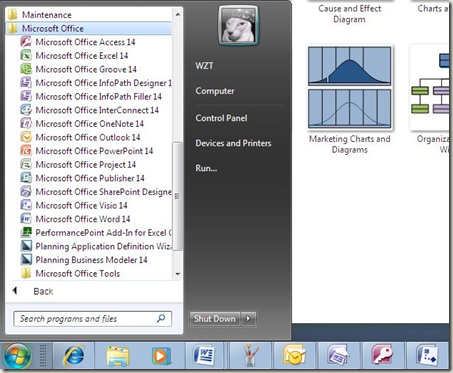The height and width of the screenshot is (373, 453).
Task: Collapse the Microsoft Office folder
Action: [x=89, y=28]
